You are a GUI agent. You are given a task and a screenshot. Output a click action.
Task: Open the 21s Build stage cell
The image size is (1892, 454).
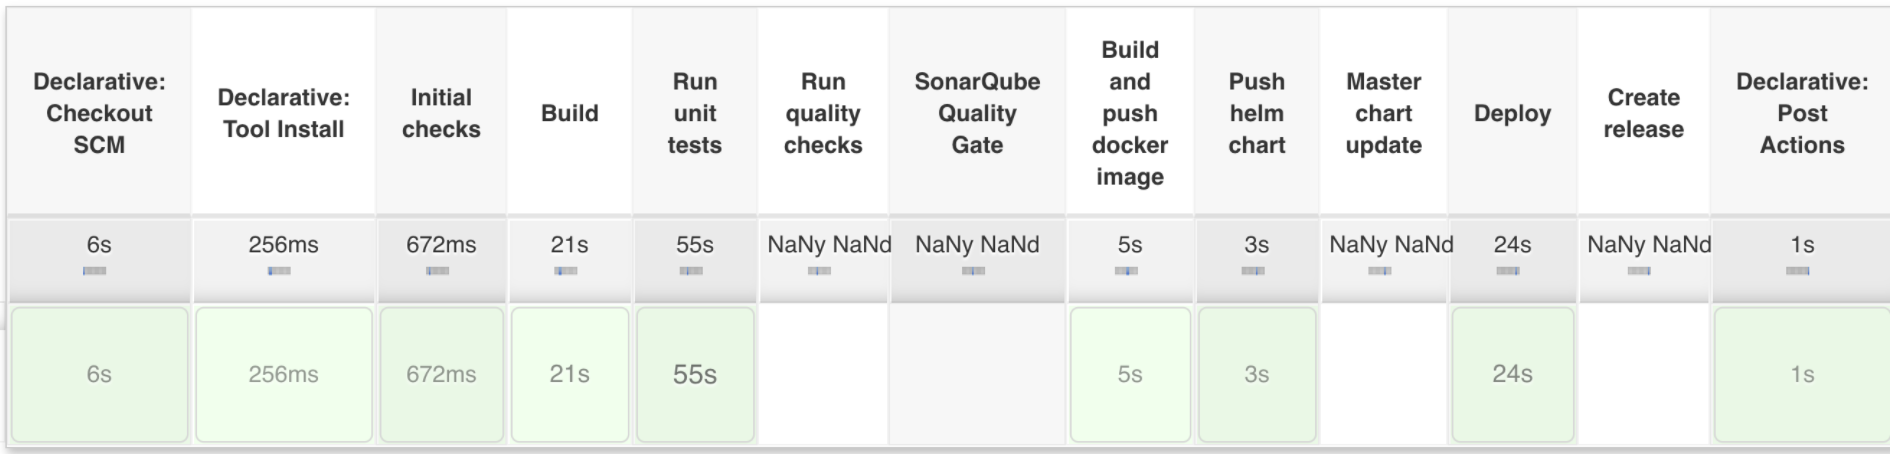point(570,374)
